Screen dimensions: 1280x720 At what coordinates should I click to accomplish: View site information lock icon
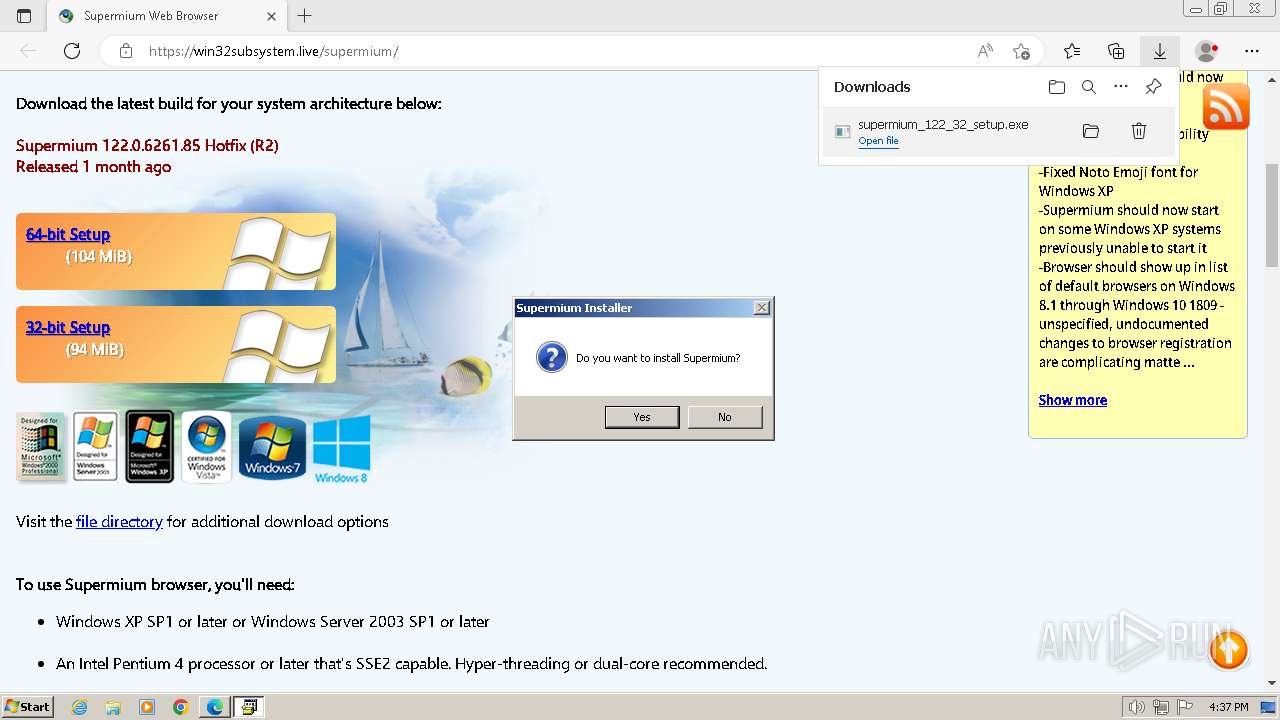tap(126, 51)
